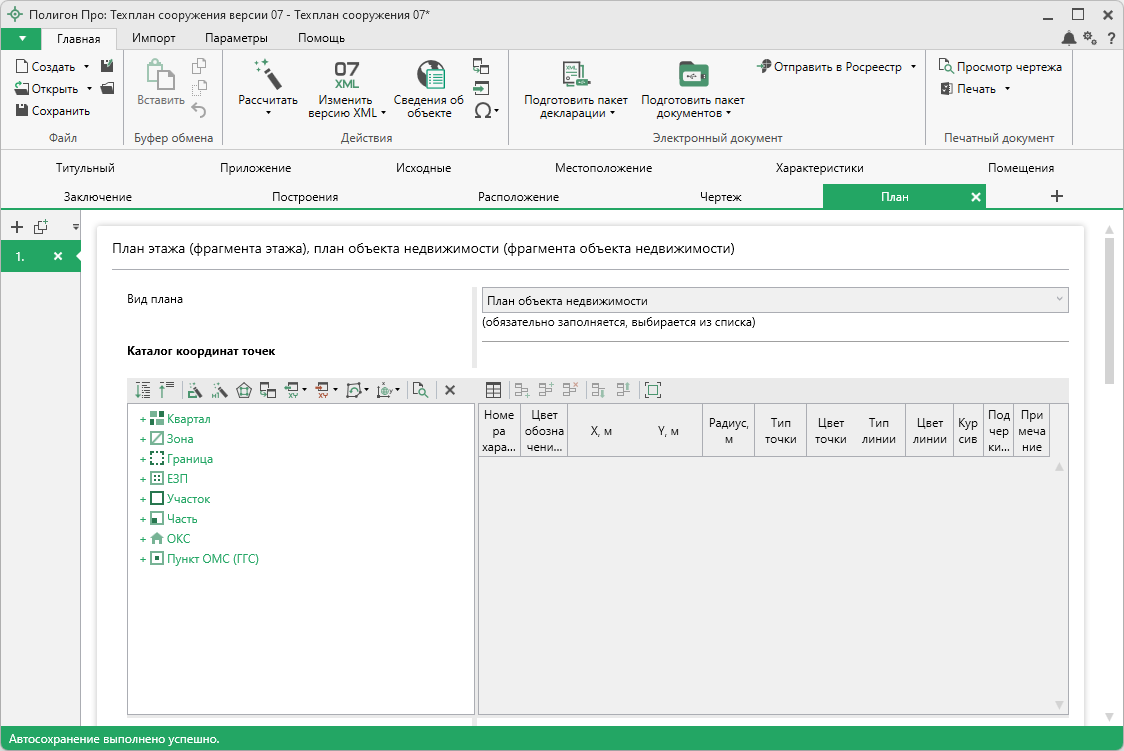Close the План tab

click(975, 197)
